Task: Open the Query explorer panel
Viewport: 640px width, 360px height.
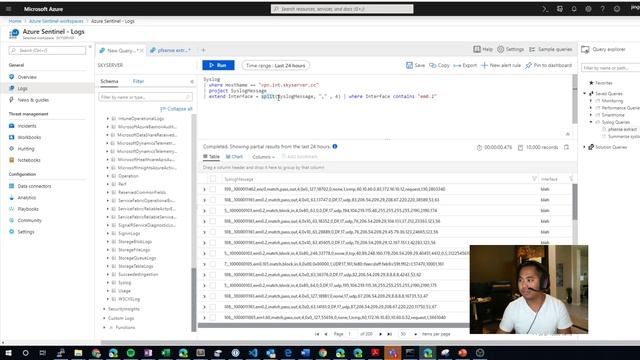Action: click(603, 49)
